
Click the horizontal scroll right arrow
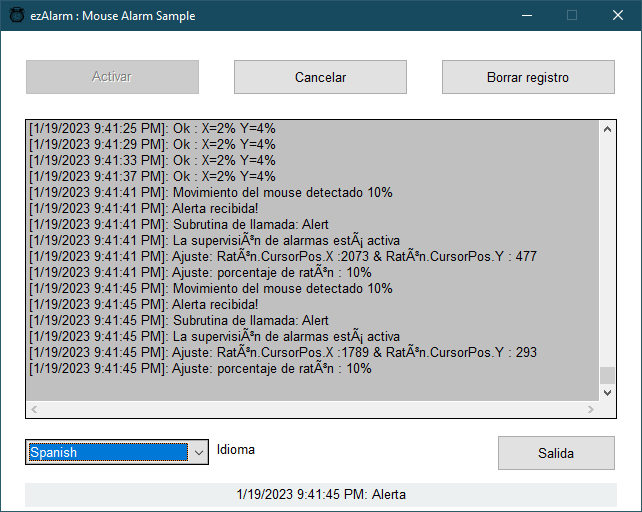tap(590, 409)
